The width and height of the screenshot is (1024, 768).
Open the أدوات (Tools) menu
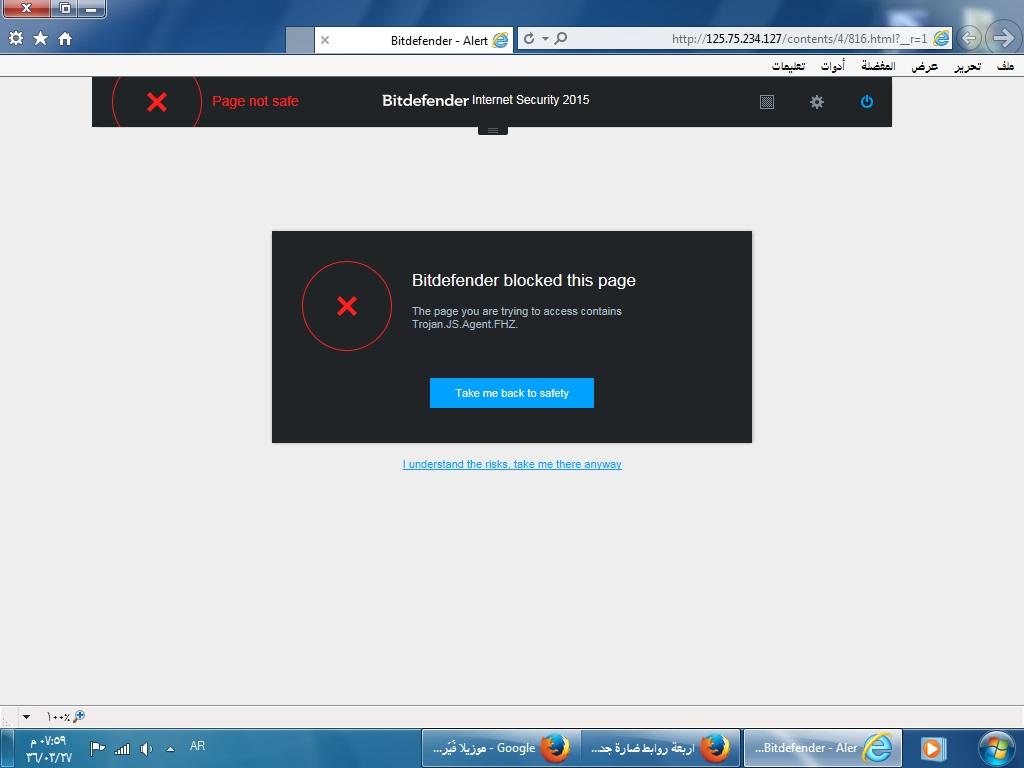coord(833,66)
